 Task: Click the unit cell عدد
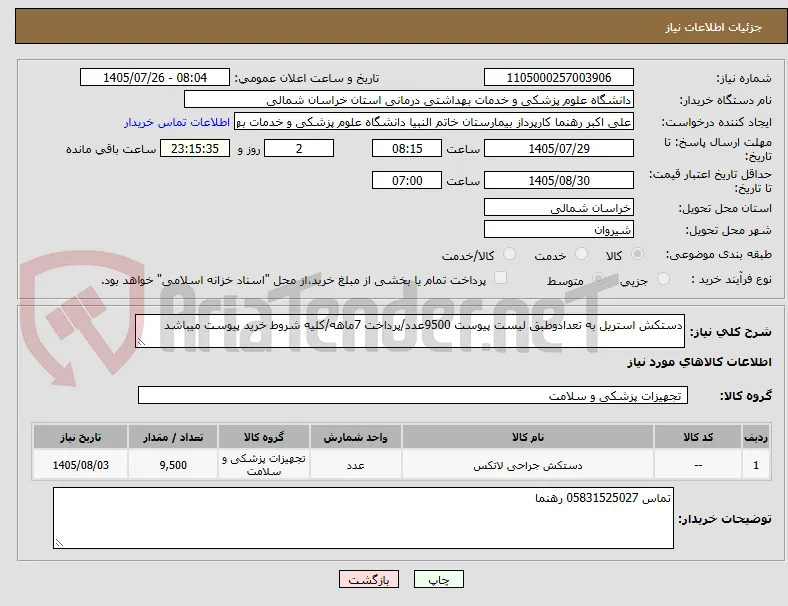coord(355,465)
